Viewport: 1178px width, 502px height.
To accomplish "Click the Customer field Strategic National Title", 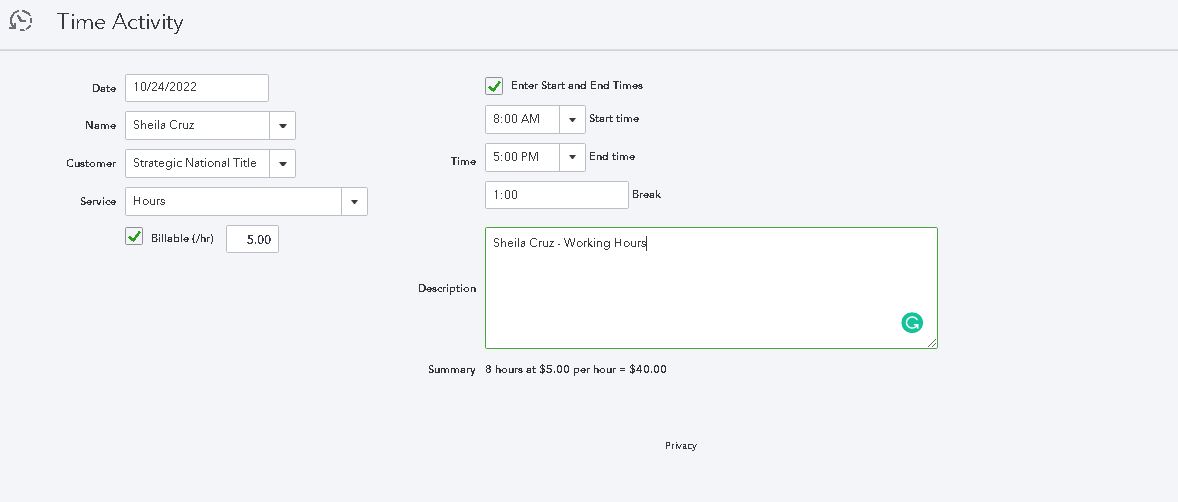I will pos(197,164).
